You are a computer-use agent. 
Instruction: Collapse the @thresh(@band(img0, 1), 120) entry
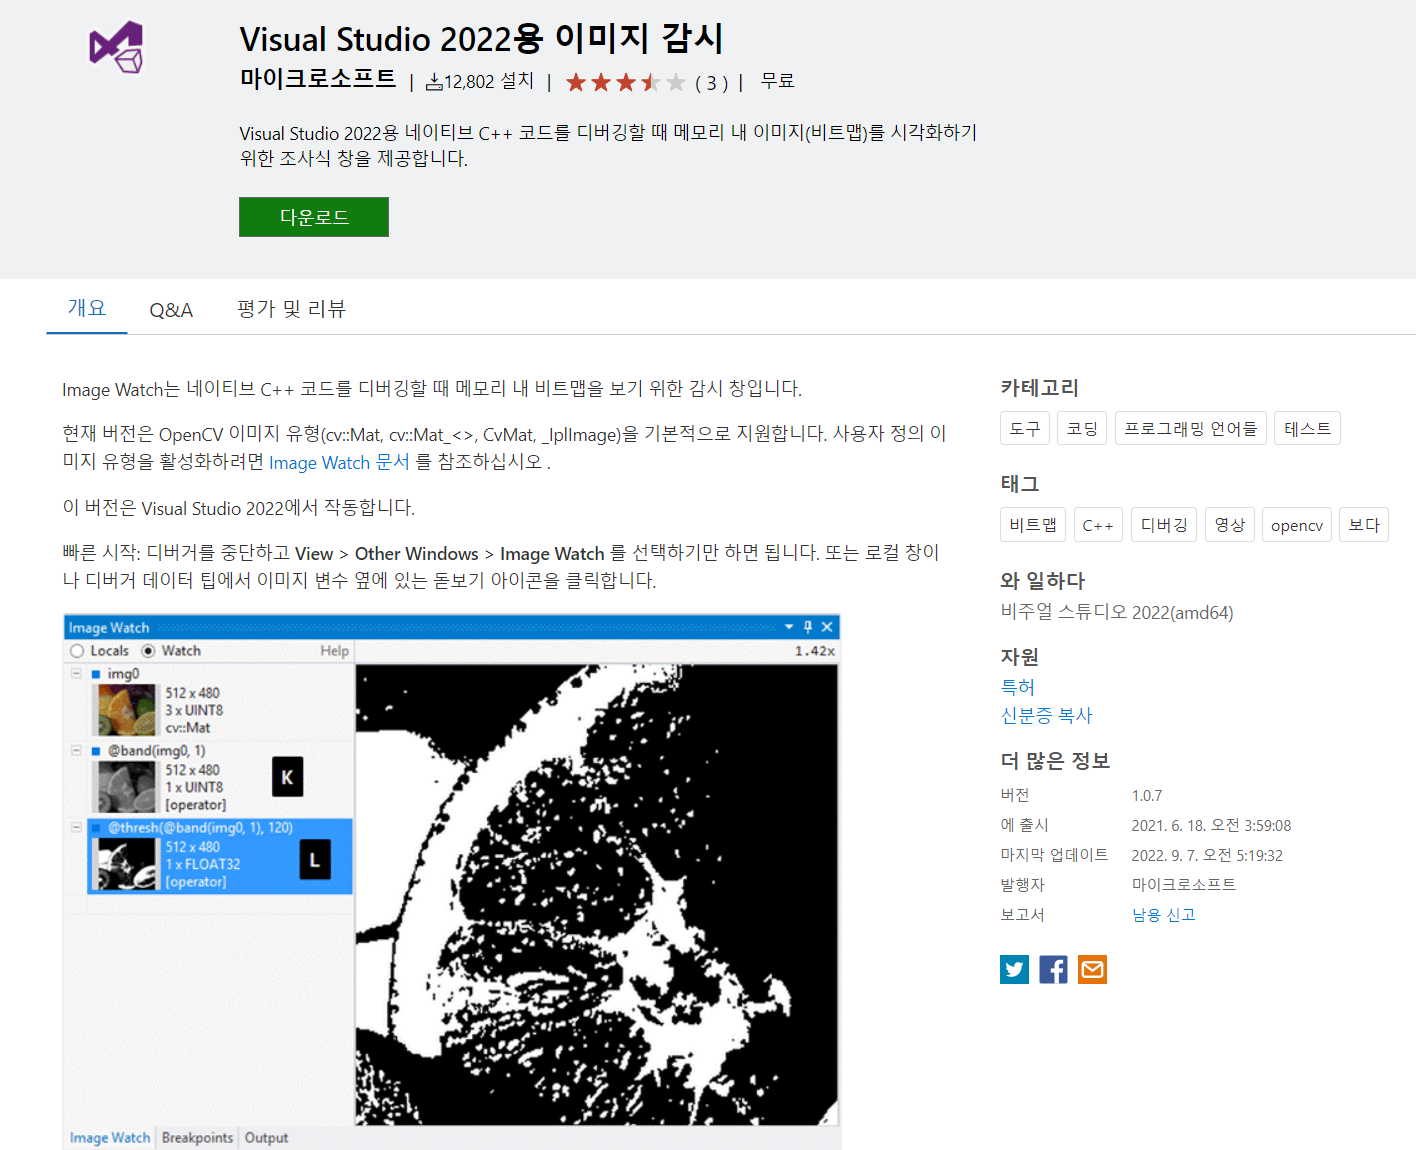point(77,827)
